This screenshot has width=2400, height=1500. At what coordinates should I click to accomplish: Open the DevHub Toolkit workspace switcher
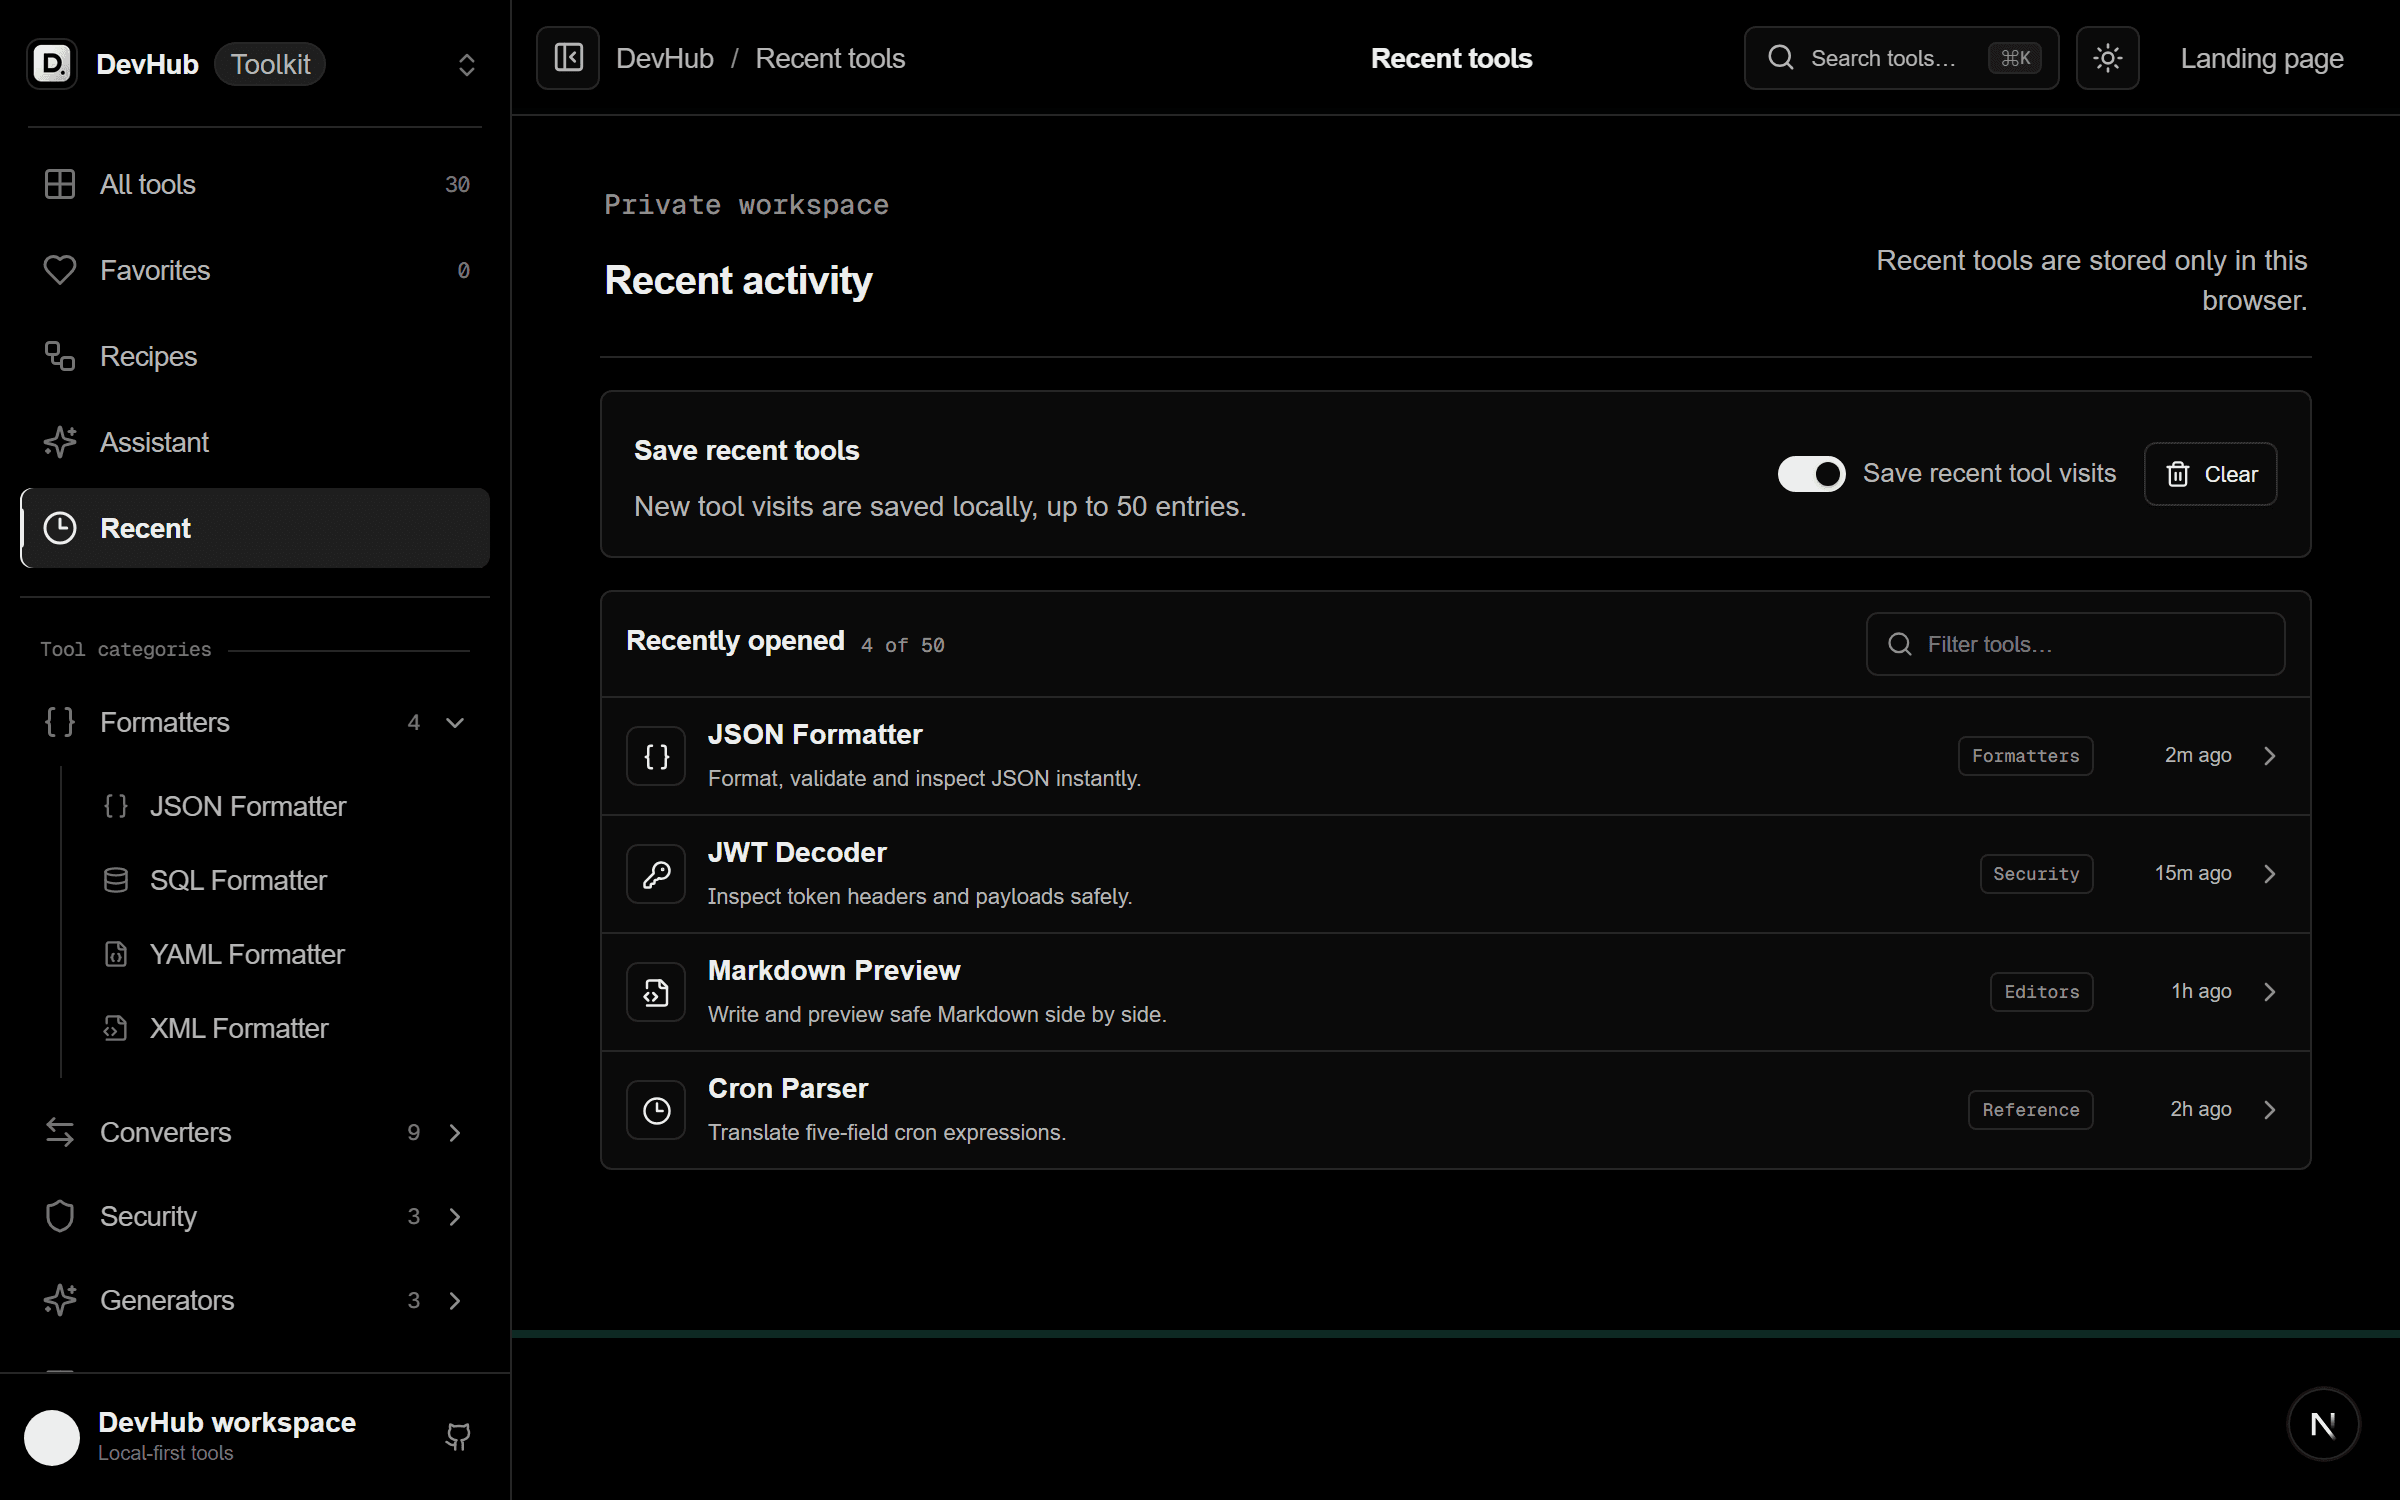pos(254,64)
